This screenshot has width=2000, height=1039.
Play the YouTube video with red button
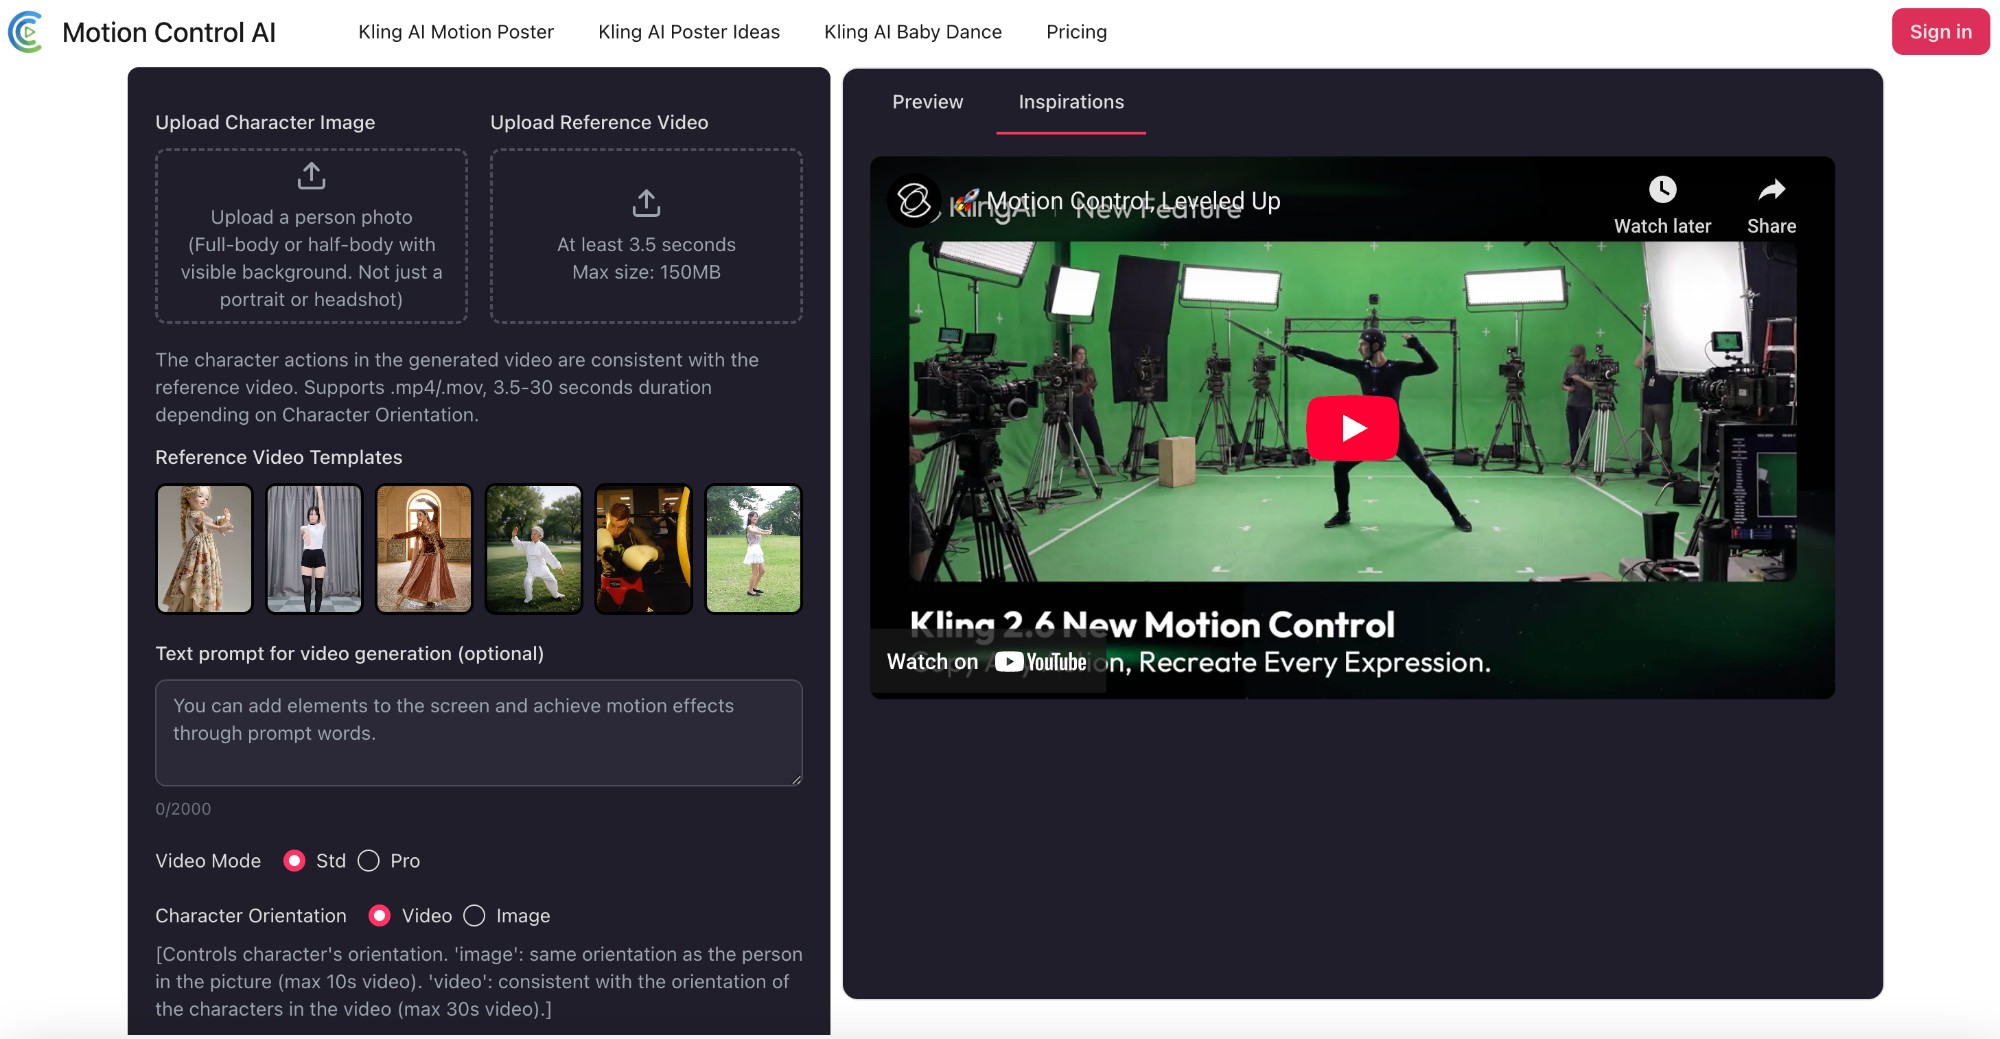click(1352, 428)
